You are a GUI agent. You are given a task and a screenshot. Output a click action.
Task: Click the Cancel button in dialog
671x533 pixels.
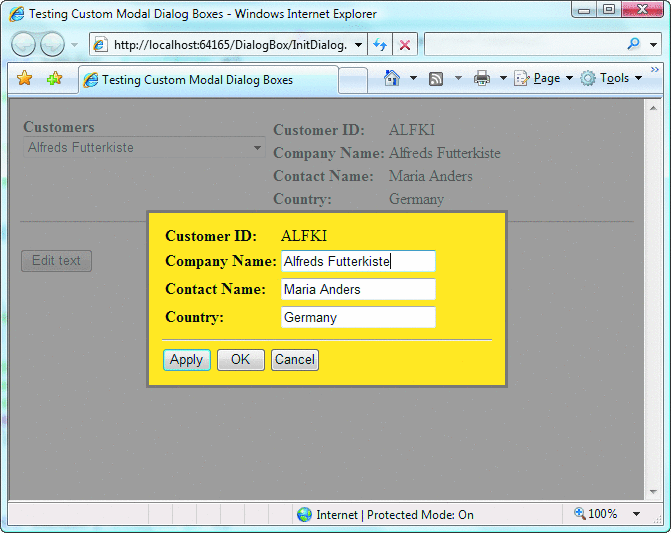(x=295, y=360)
